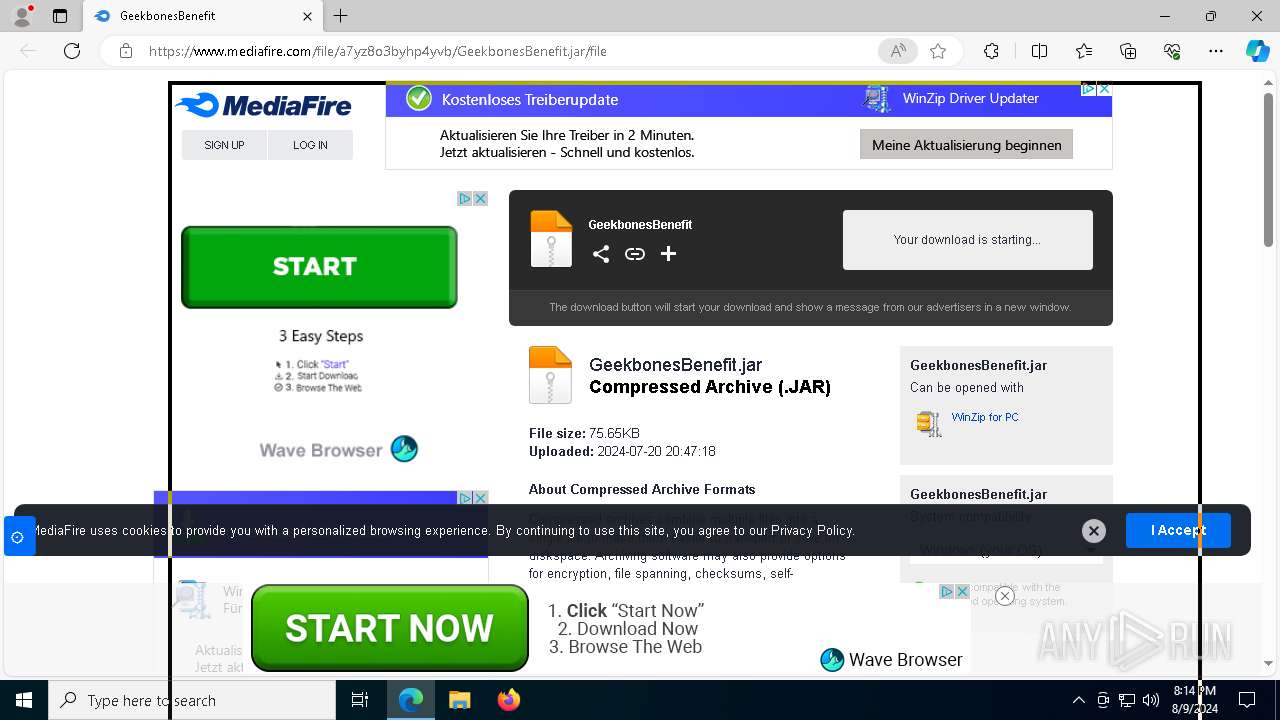Image resolution: width=1280 pixels, height=720 pixels.
Task: Click the MediaFire logo
Action: point(263,105)
